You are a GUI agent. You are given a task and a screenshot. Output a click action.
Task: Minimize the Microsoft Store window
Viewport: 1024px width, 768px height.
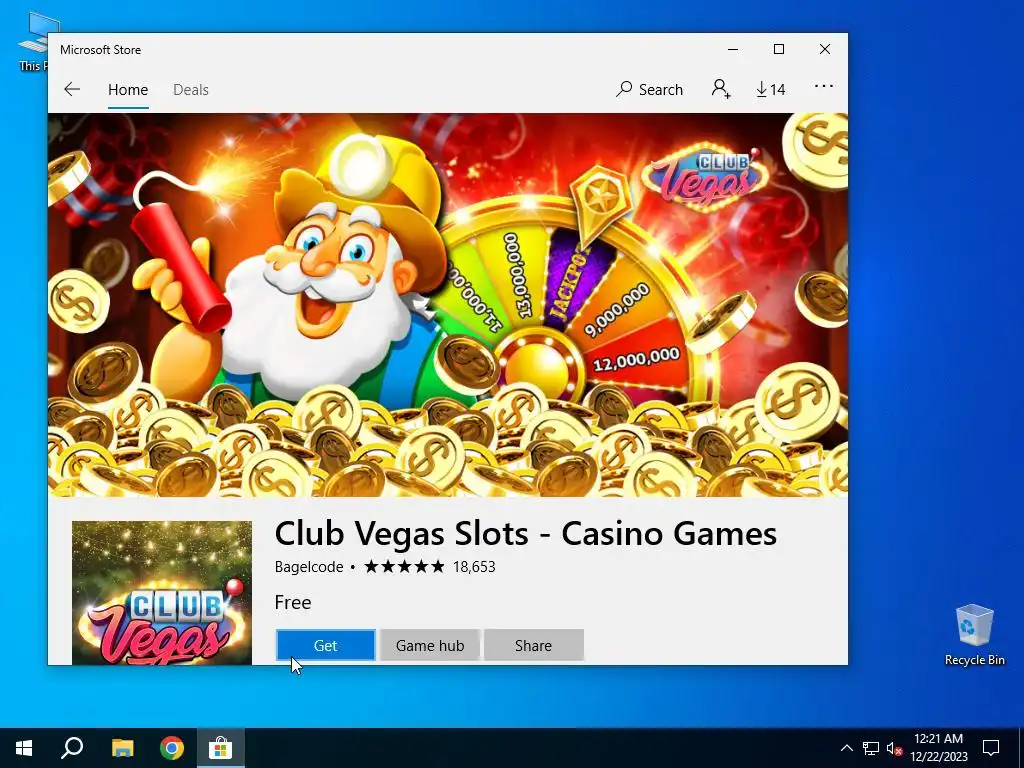point(733,50)
